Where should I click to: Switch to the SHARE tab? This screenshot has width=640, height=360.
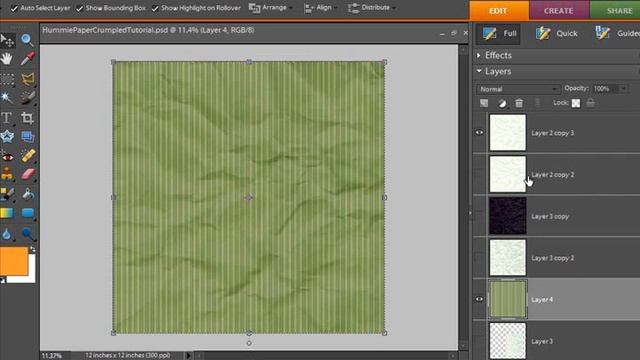pyautogui.click(x=615, y=11)
